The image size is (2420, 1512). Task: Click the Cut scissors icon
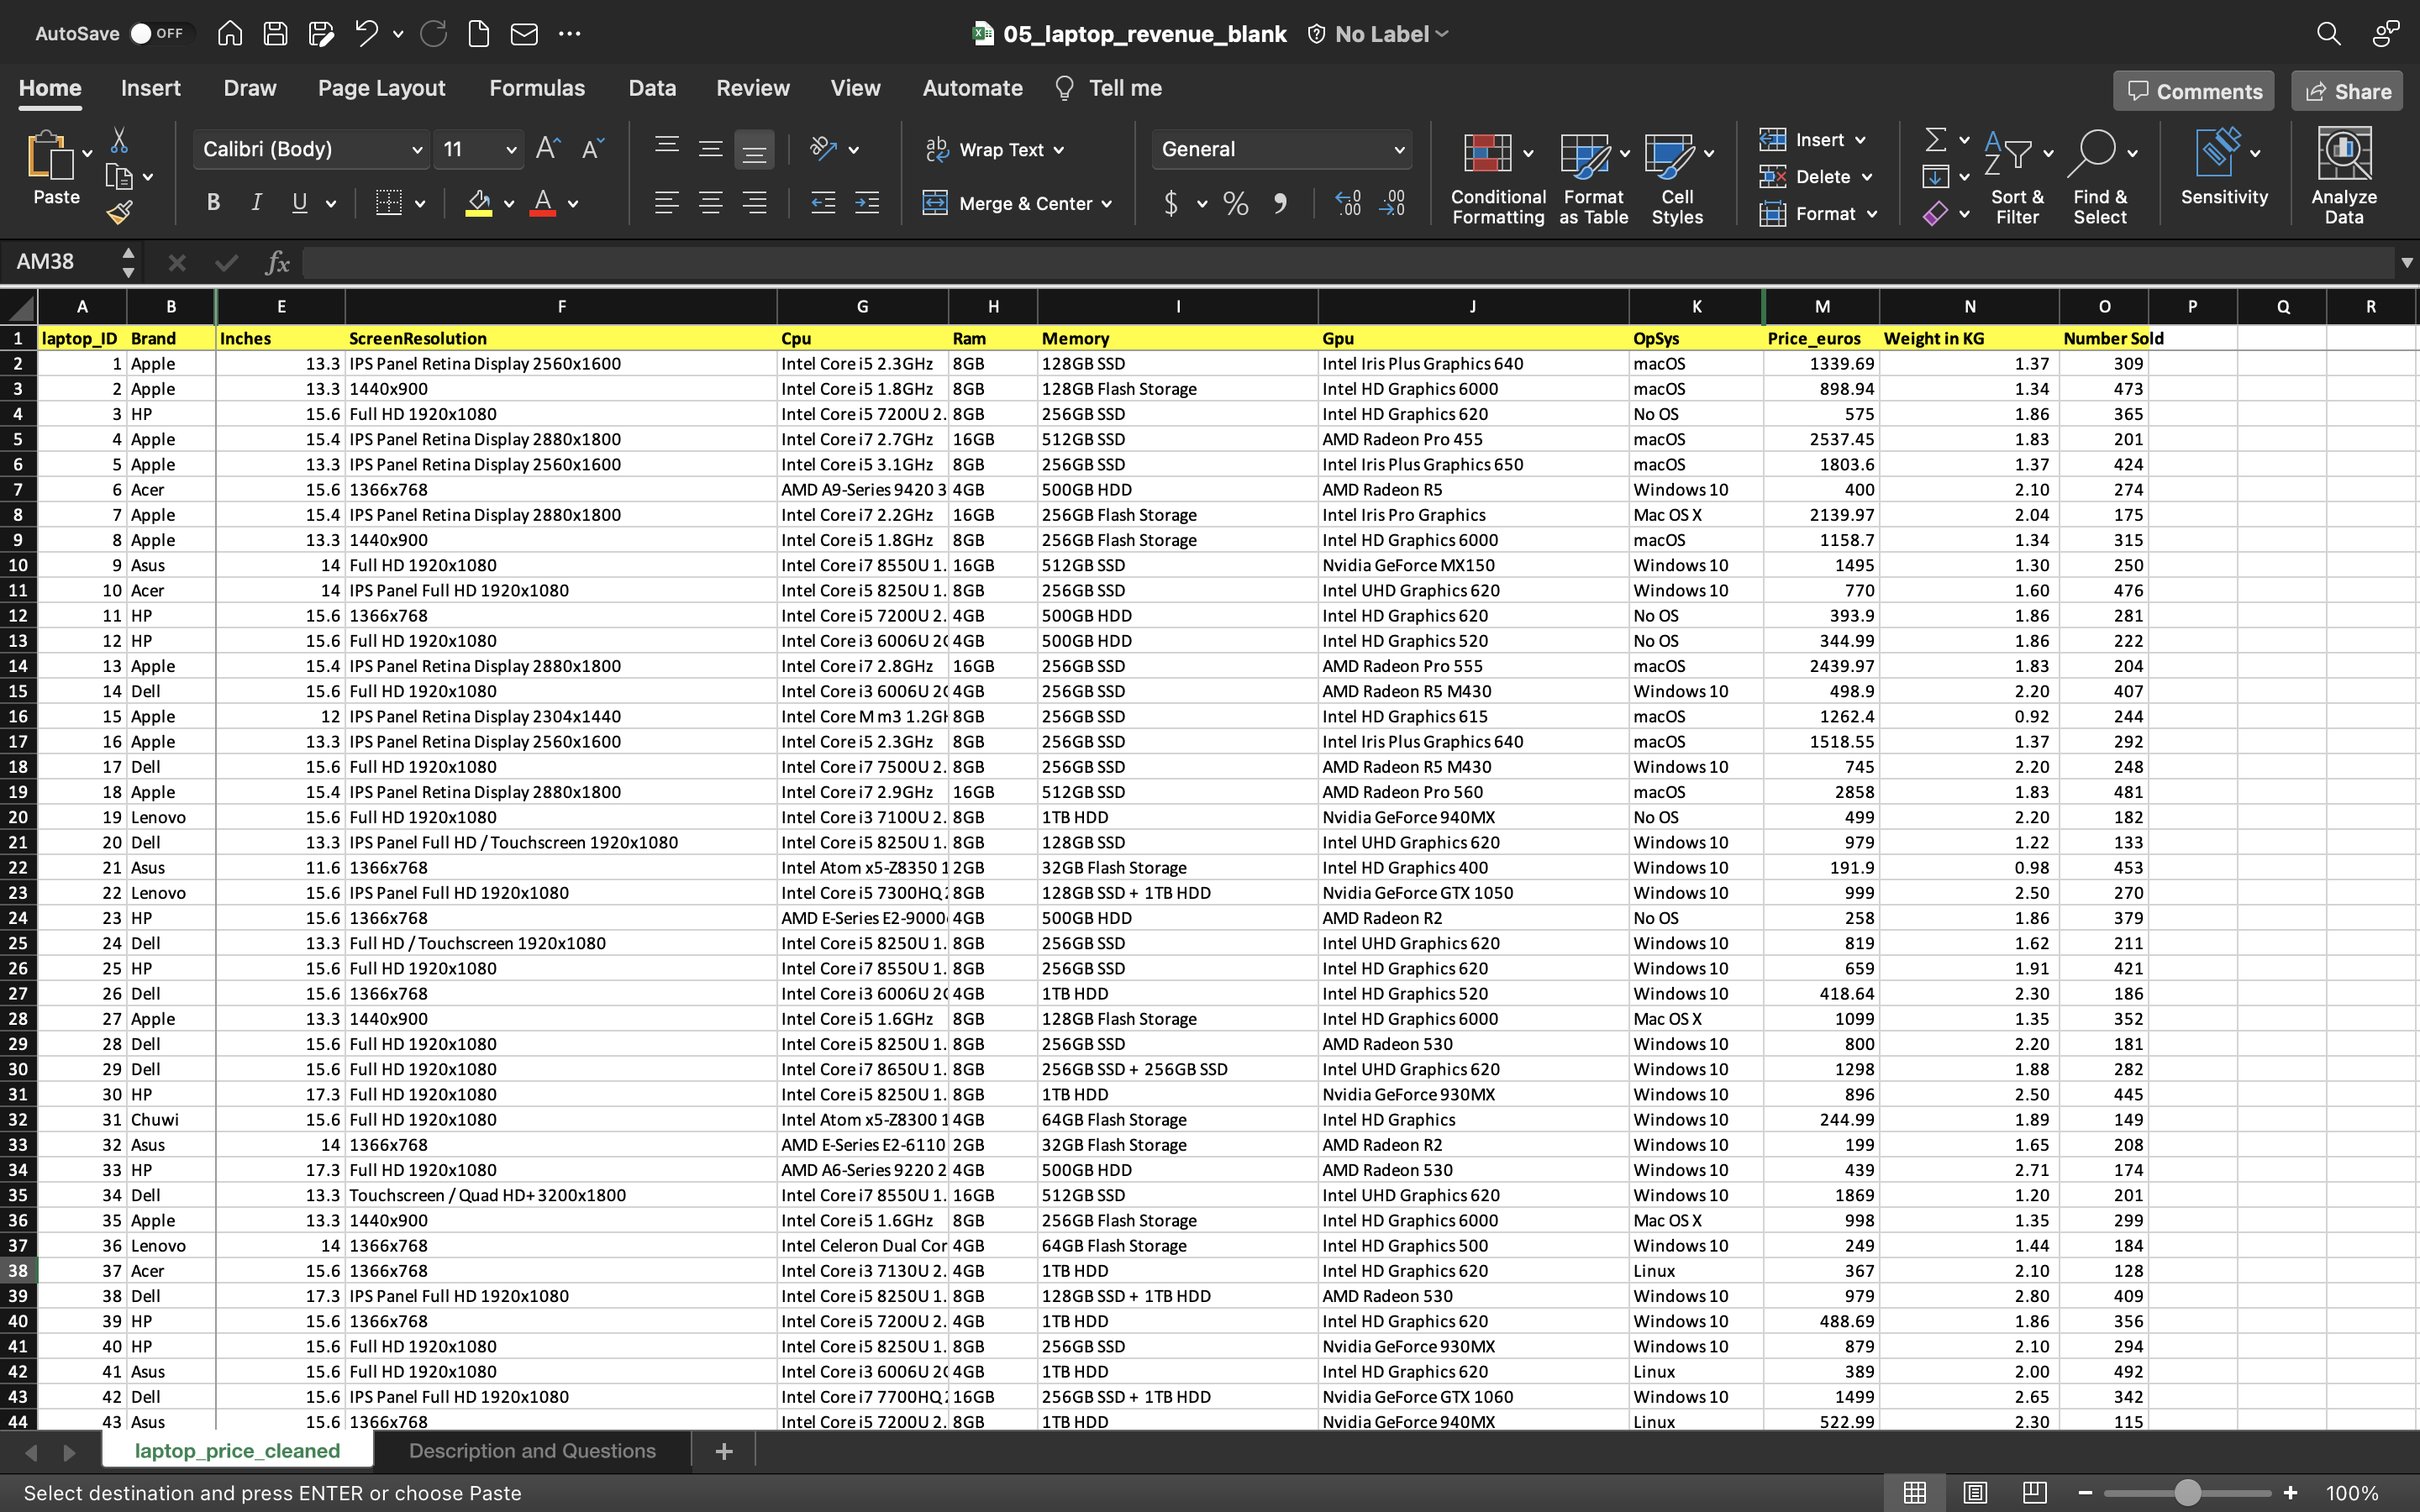[119, 140]
